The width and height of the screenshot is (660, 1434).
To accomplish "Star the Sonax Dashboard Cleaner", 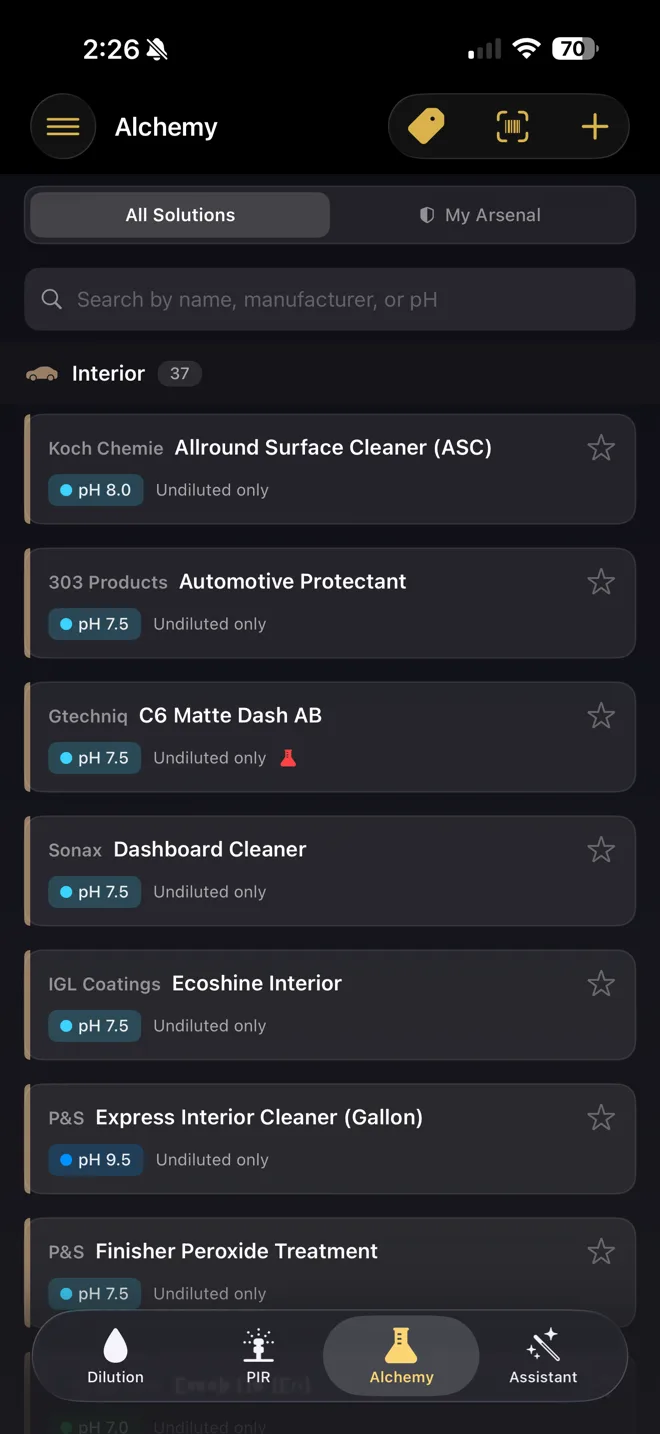I will coord(601,849).
